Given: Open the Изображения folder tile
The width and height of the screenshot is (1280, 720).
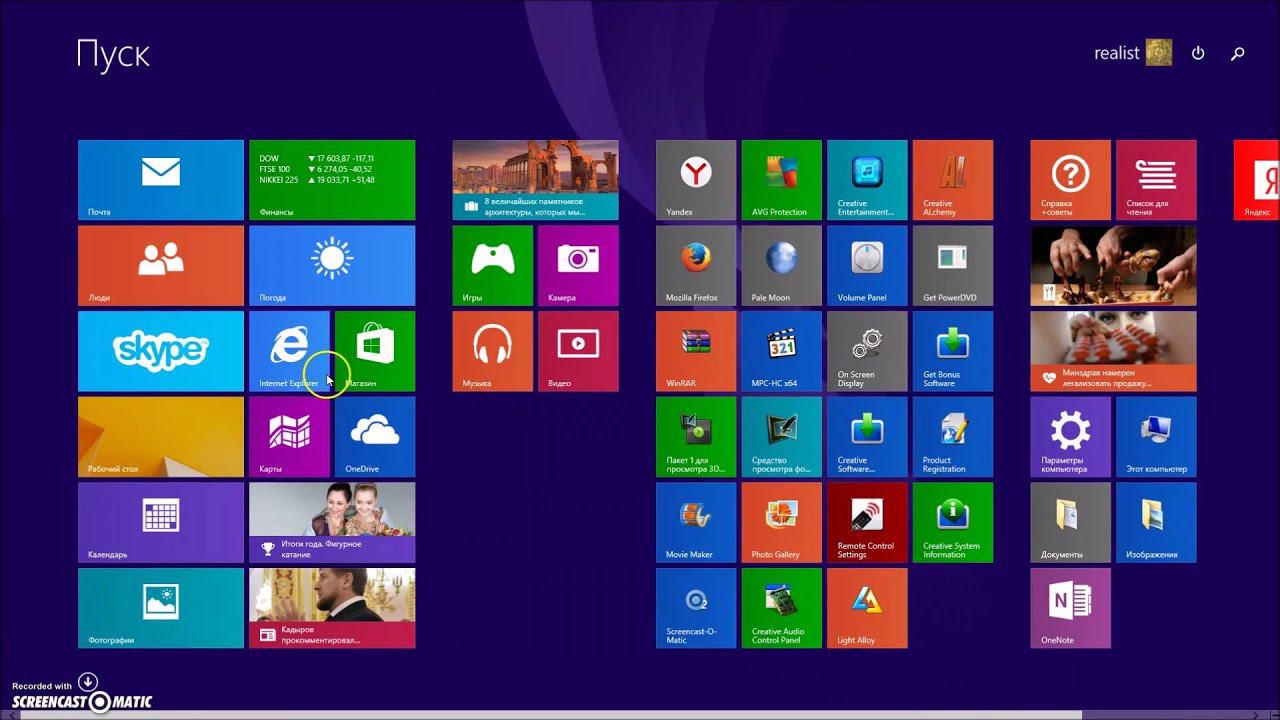Looking at the screenshot, I should click(1156, 523).
